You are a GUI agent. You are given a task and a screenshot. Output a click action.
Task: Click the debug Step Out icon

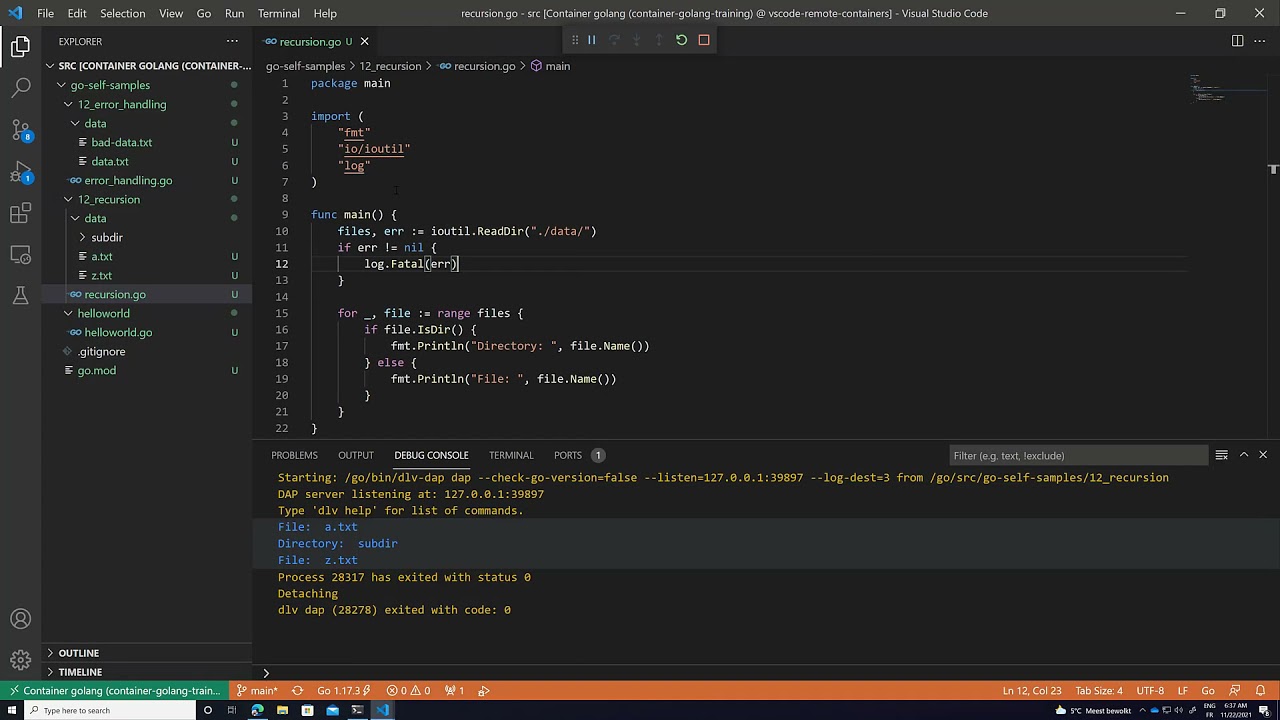[659, 40]
